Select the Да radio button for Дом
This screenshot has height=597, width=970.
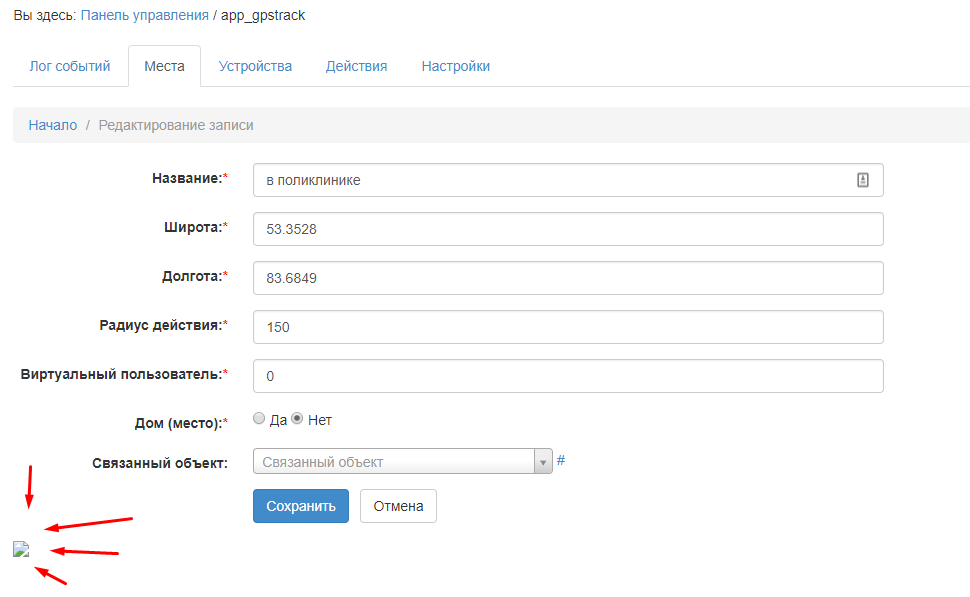click(x=259, y=419)
